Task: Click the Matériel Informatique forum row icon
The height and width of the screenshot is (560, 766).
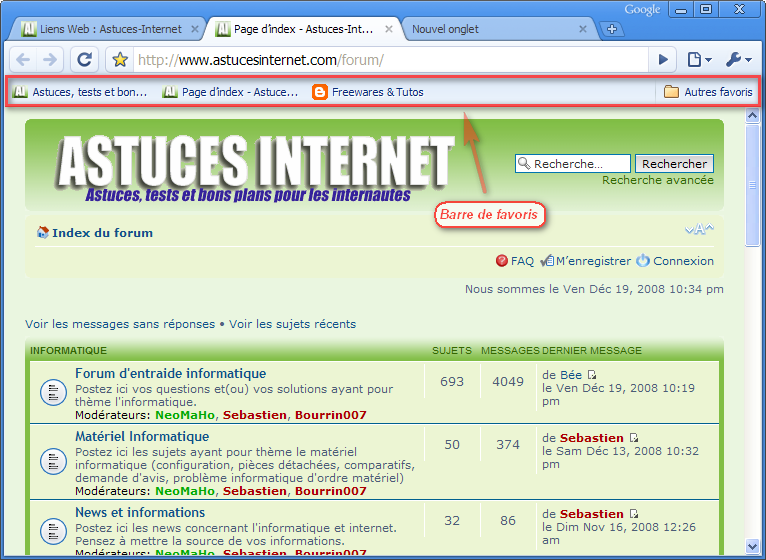Action: click(x=53, y=461)
